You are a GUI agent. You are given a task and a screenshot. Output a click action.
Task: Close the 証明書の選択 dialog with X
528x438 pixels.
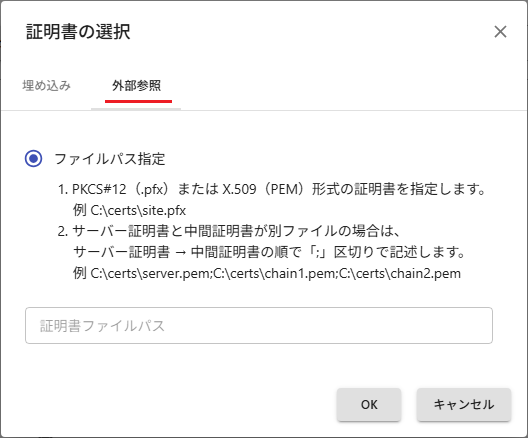click(x=500, y=32)
